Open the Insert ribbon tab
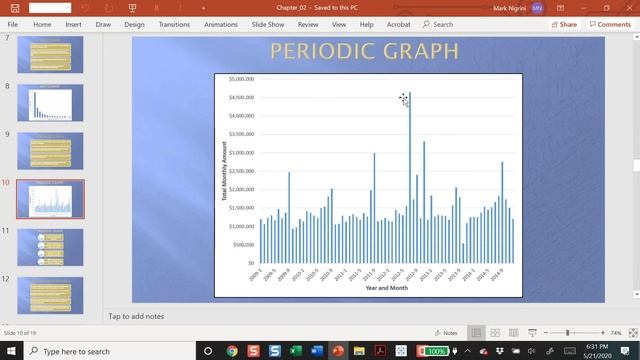 73,24
